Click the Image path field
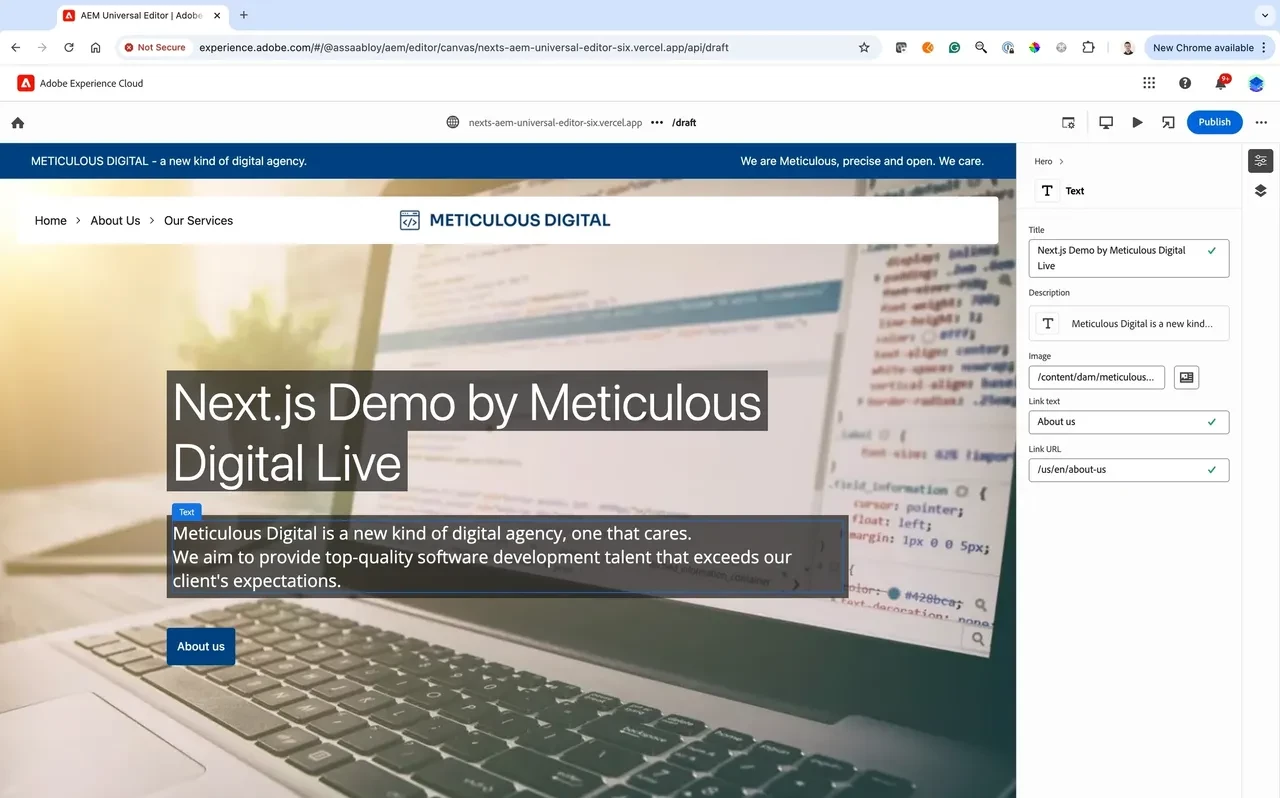The width and height of the screenshot is (1280, 798). point(1097,377)
